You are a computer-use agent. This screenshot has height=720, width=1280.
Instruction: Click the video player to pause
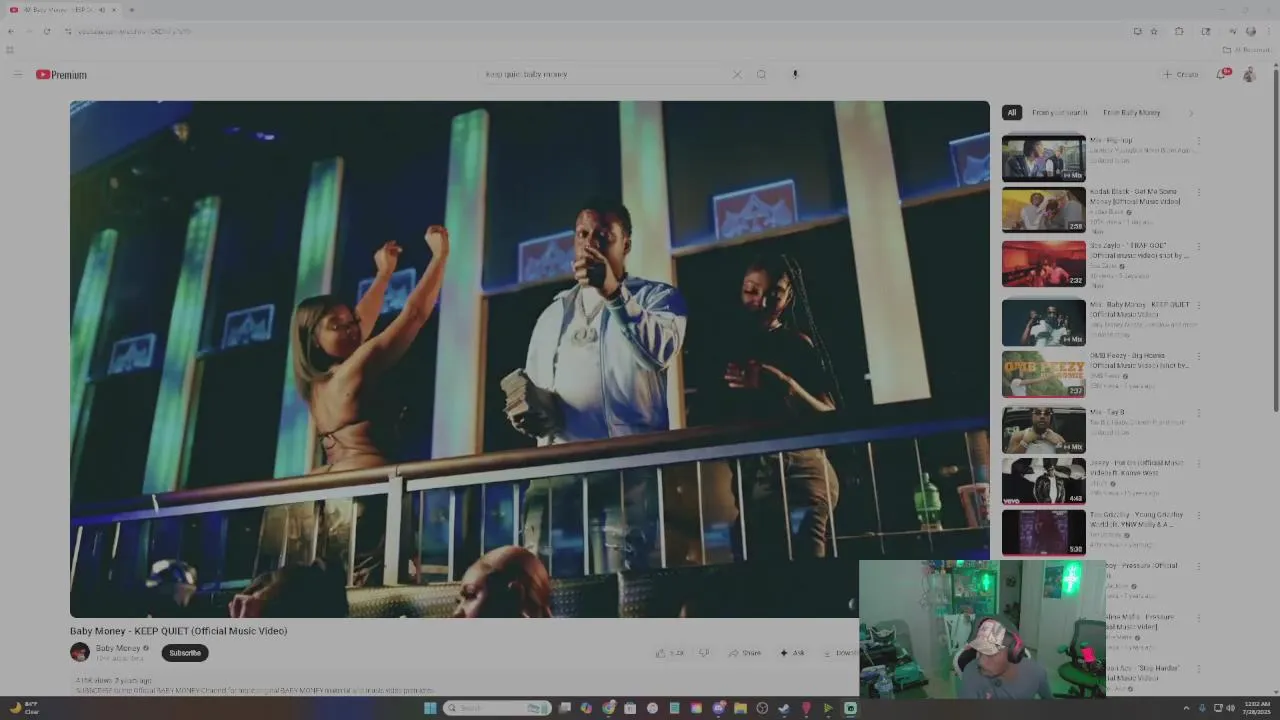click(529, 359)
